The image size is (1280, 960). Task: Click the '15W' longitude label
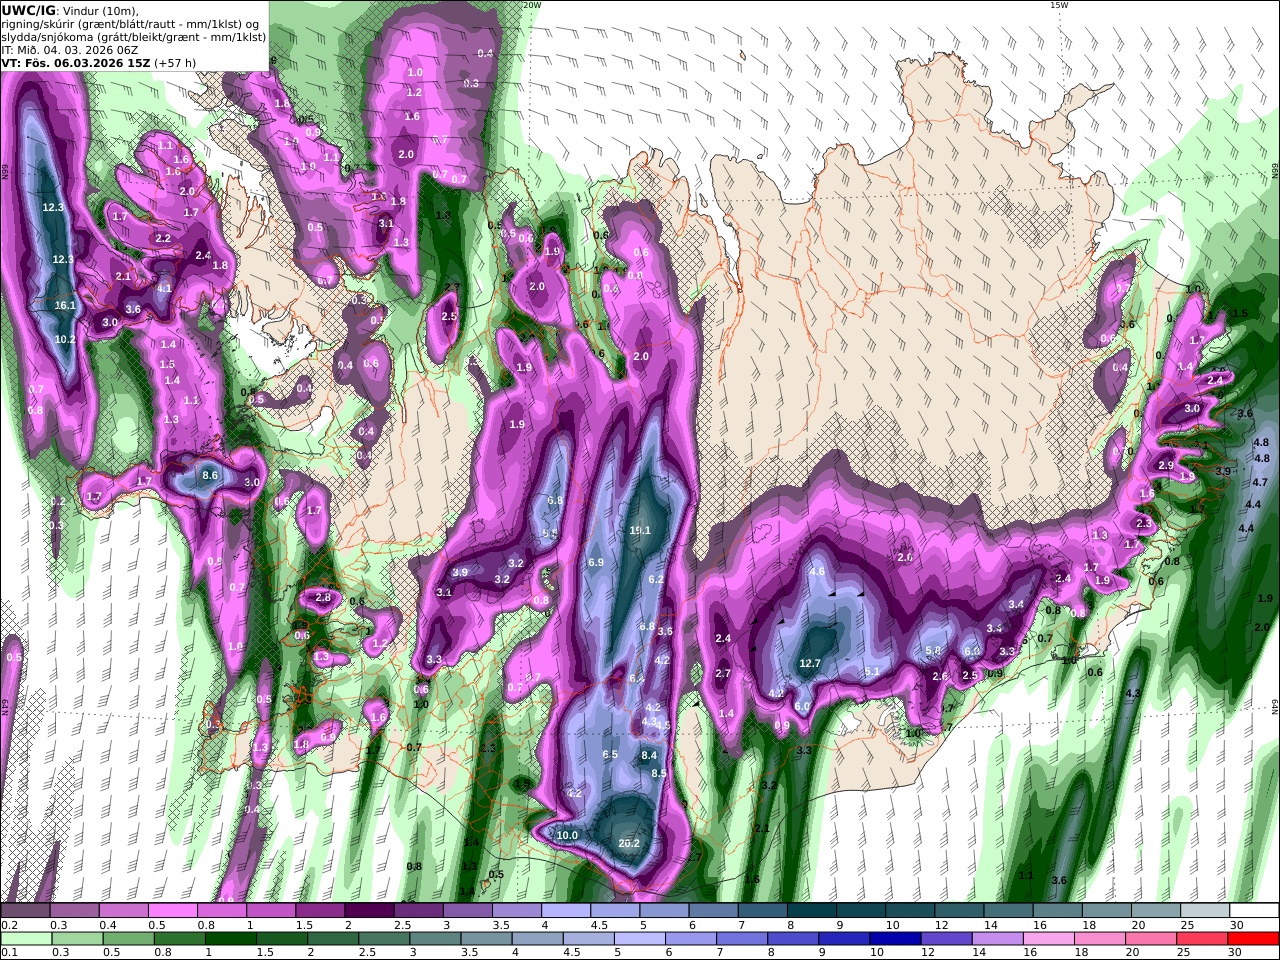1059,5
